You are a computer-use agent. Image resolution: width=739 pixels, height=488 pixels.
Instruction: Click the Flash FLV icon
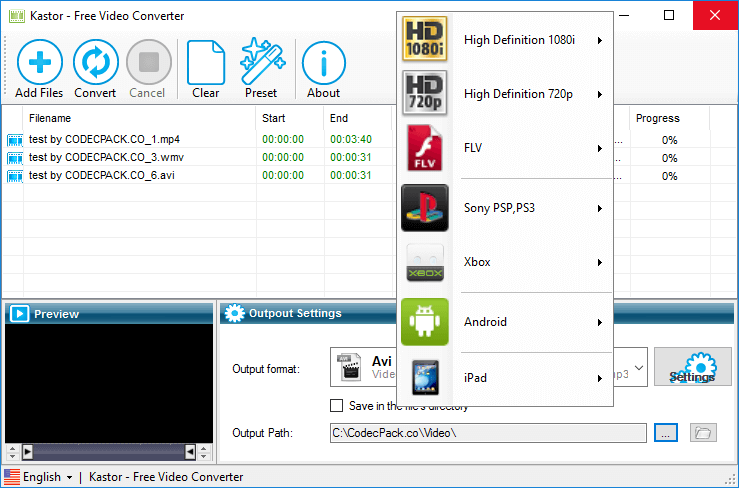point(425,148)
